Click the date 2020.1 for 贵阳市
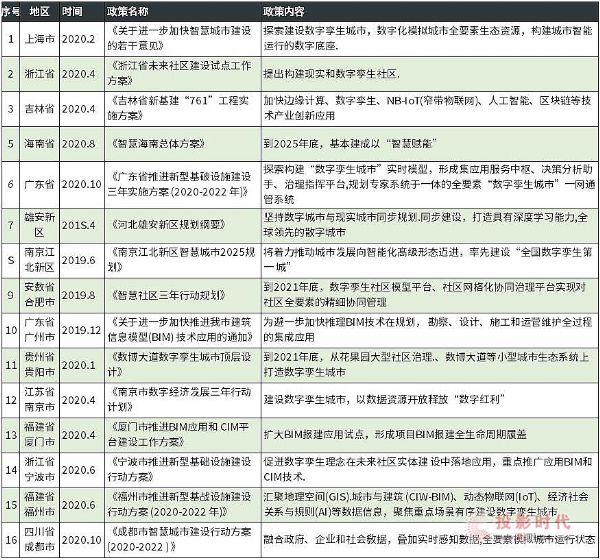Viewport: 600px width, 560px height. tap(78, 364)
